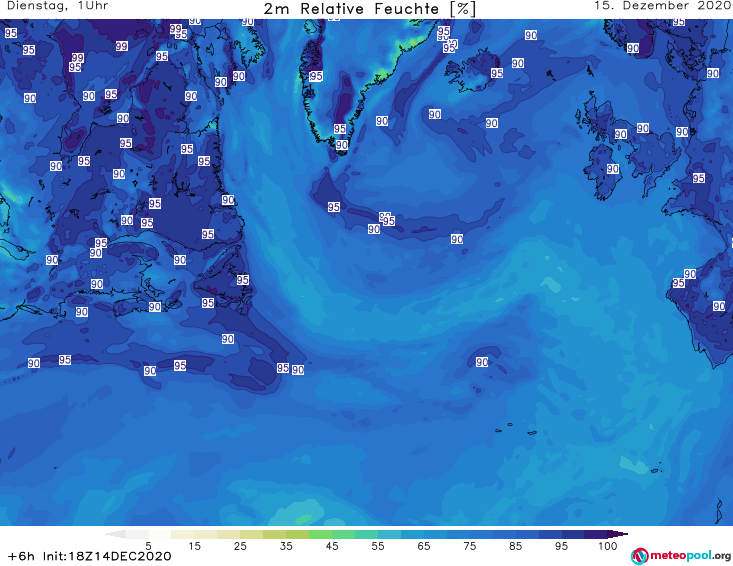The image size is (733, 566).
Task: Click the purple arrow tip ending the legend
Action: (x=618, y=534)
